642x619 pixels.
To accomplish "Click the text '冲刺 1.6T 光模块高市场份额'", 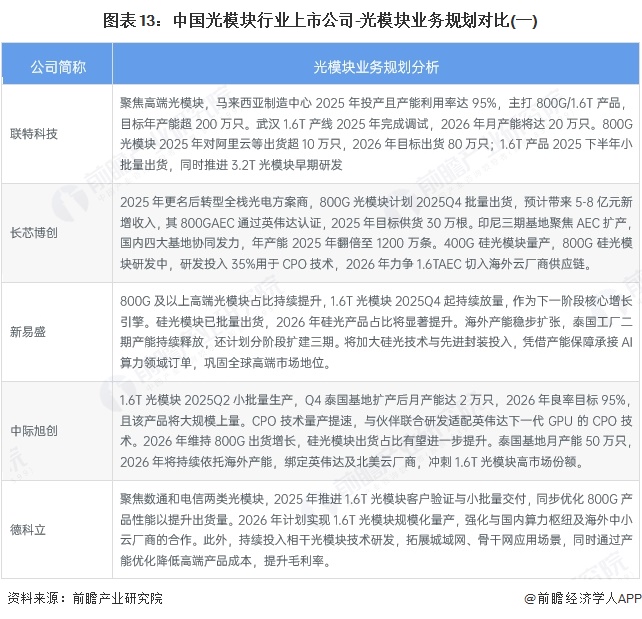I will [x=506, y=462].
